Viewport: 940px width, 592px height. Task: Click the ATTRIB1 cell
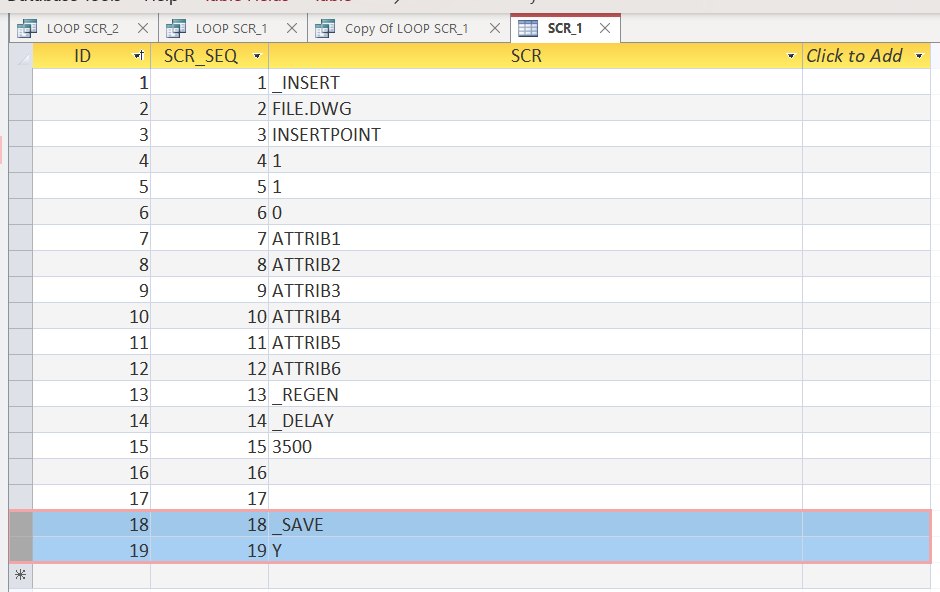tap(535, 238)
